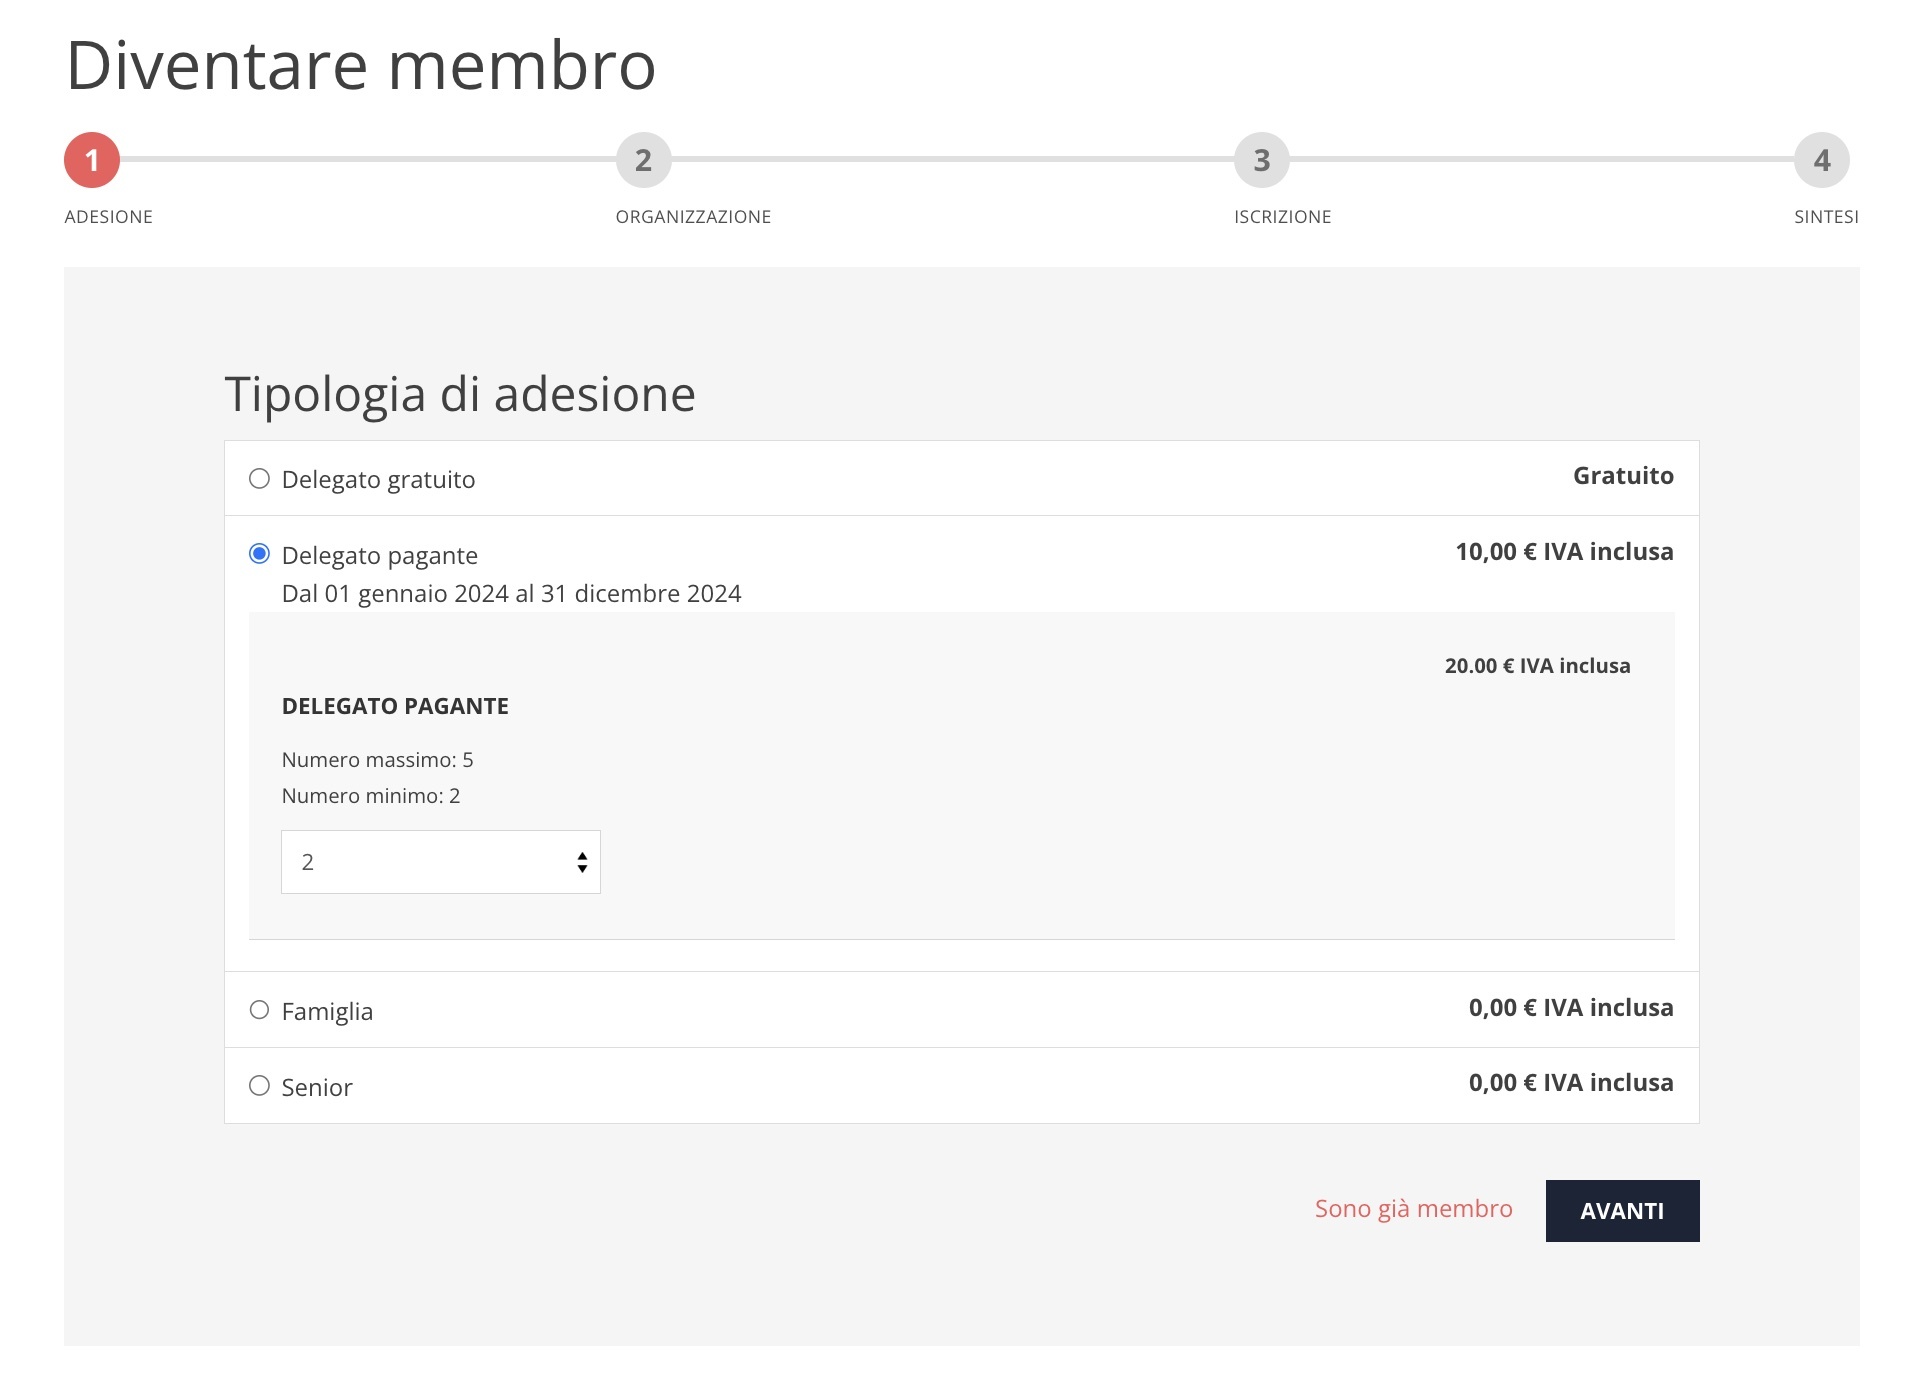Click the Diventare membro page title
The image size is (1906, 1376).
coord(360,64)
